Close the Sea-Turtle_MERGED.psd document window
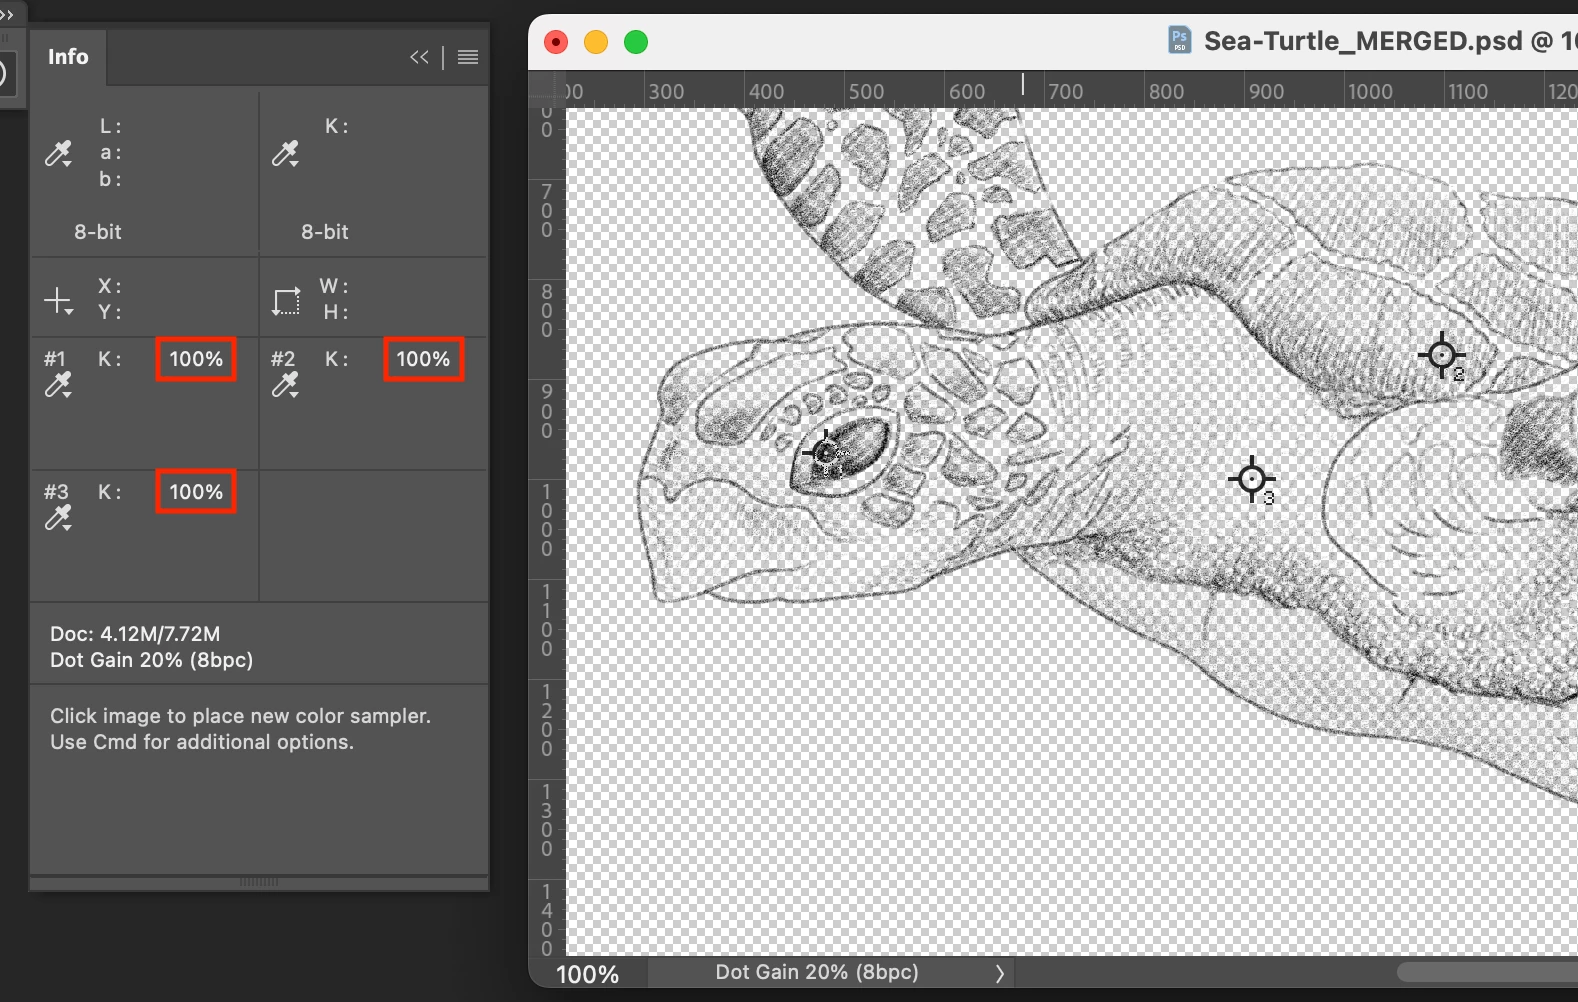Viewport: 1578px width, 1002px height. pos(556,42)
